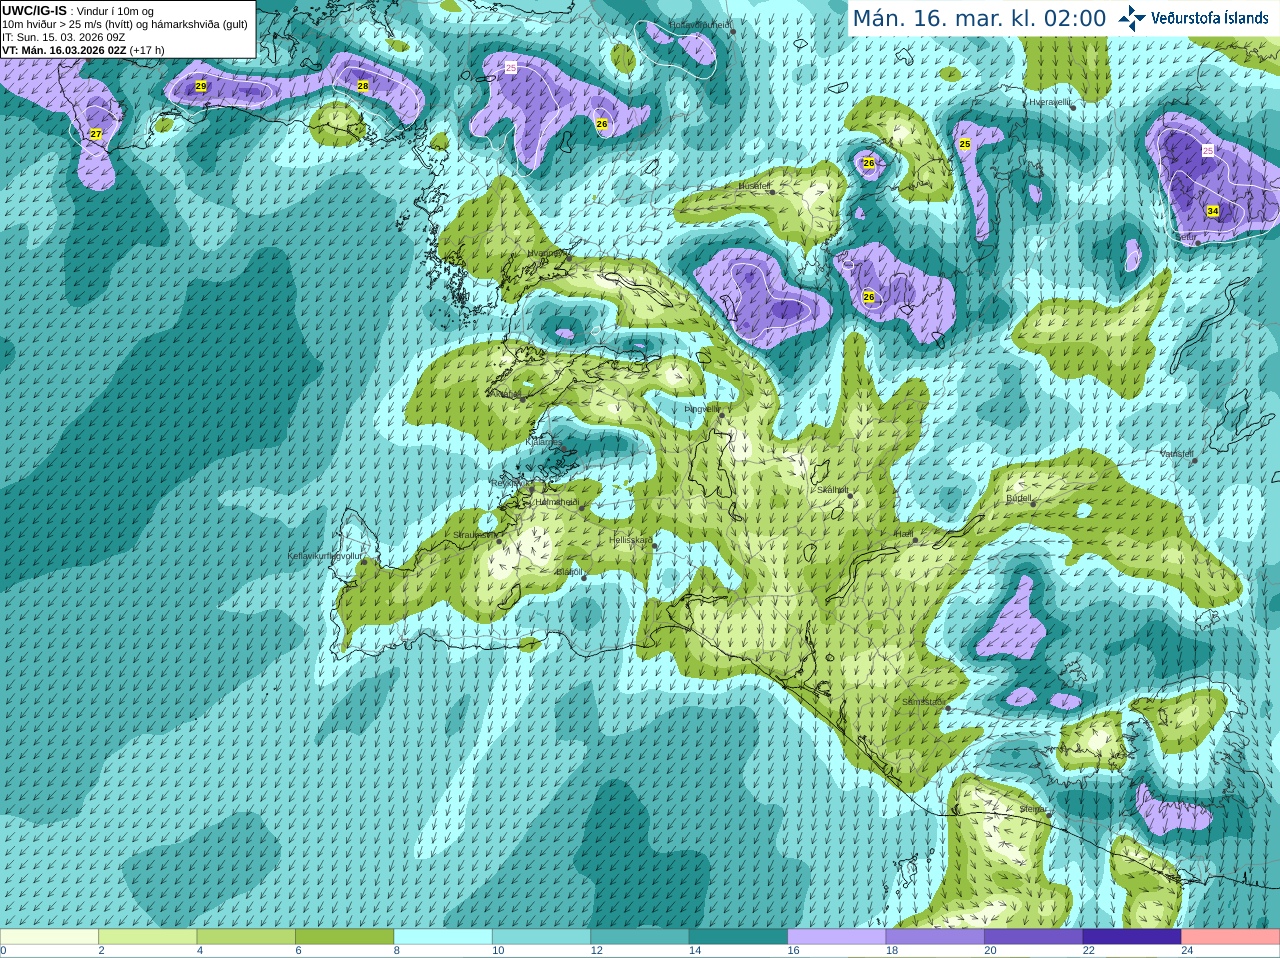Click the yellow 34 gust marker near Setur
This screenshot has width=1280, height=958.
click(1213, 211)
